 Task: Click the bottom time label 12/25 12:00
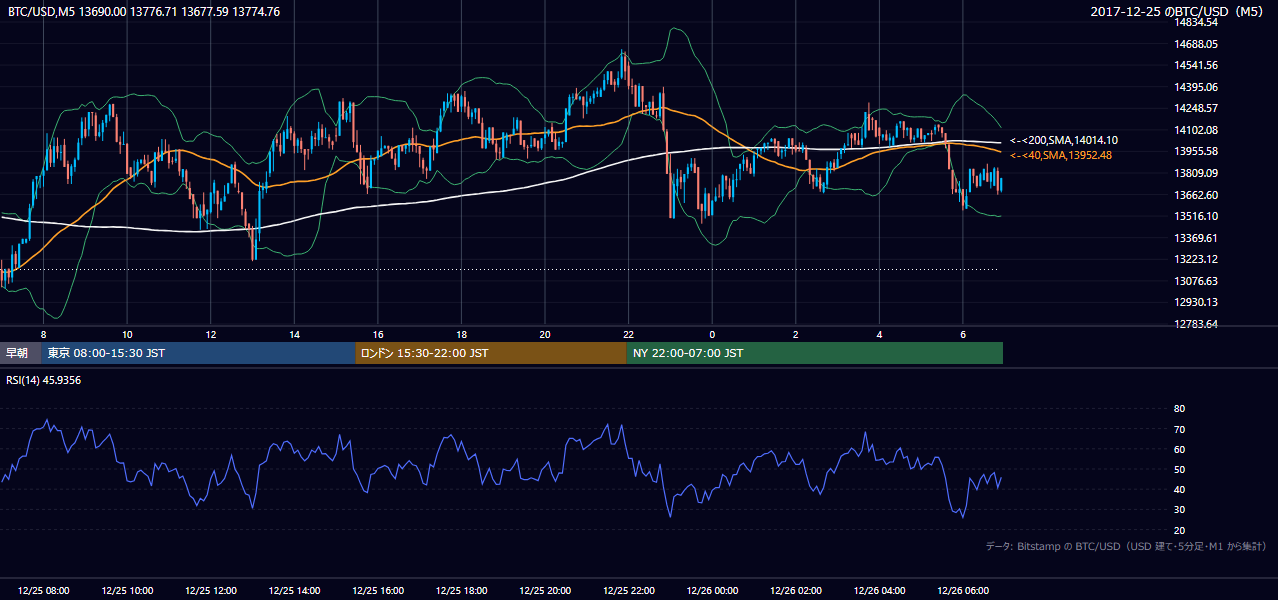(210, 591)
